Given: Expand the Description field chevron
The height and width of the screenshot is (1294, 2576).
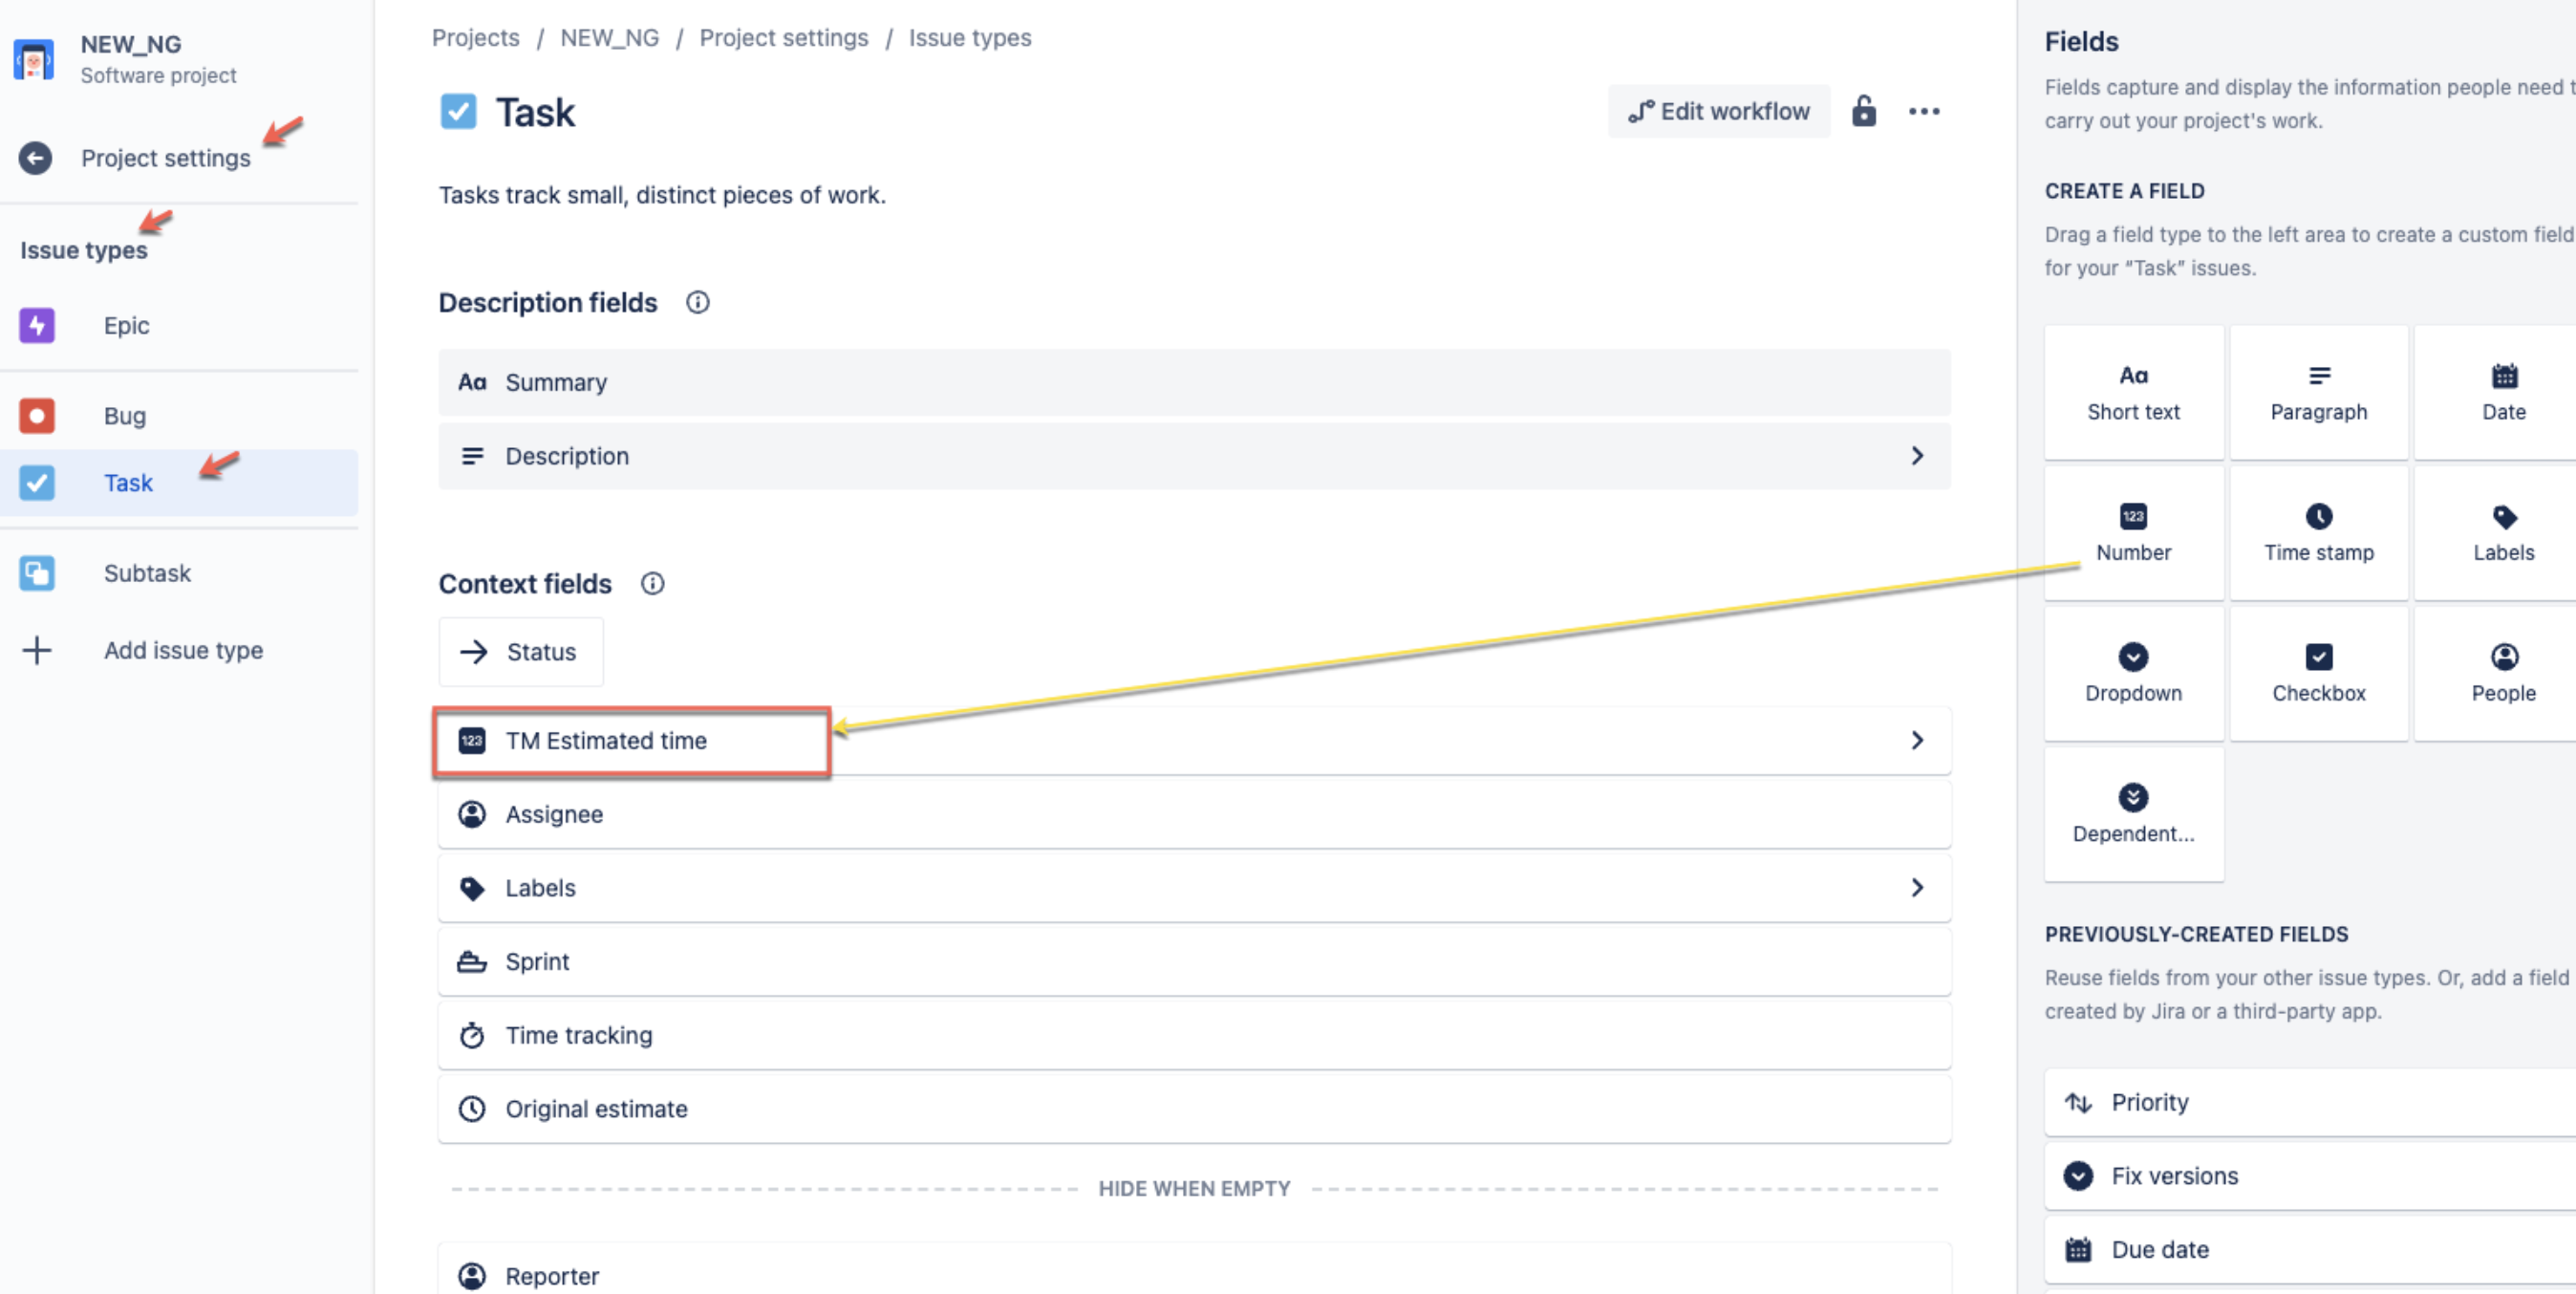Looking at the screenshot, I should 1916,456.
